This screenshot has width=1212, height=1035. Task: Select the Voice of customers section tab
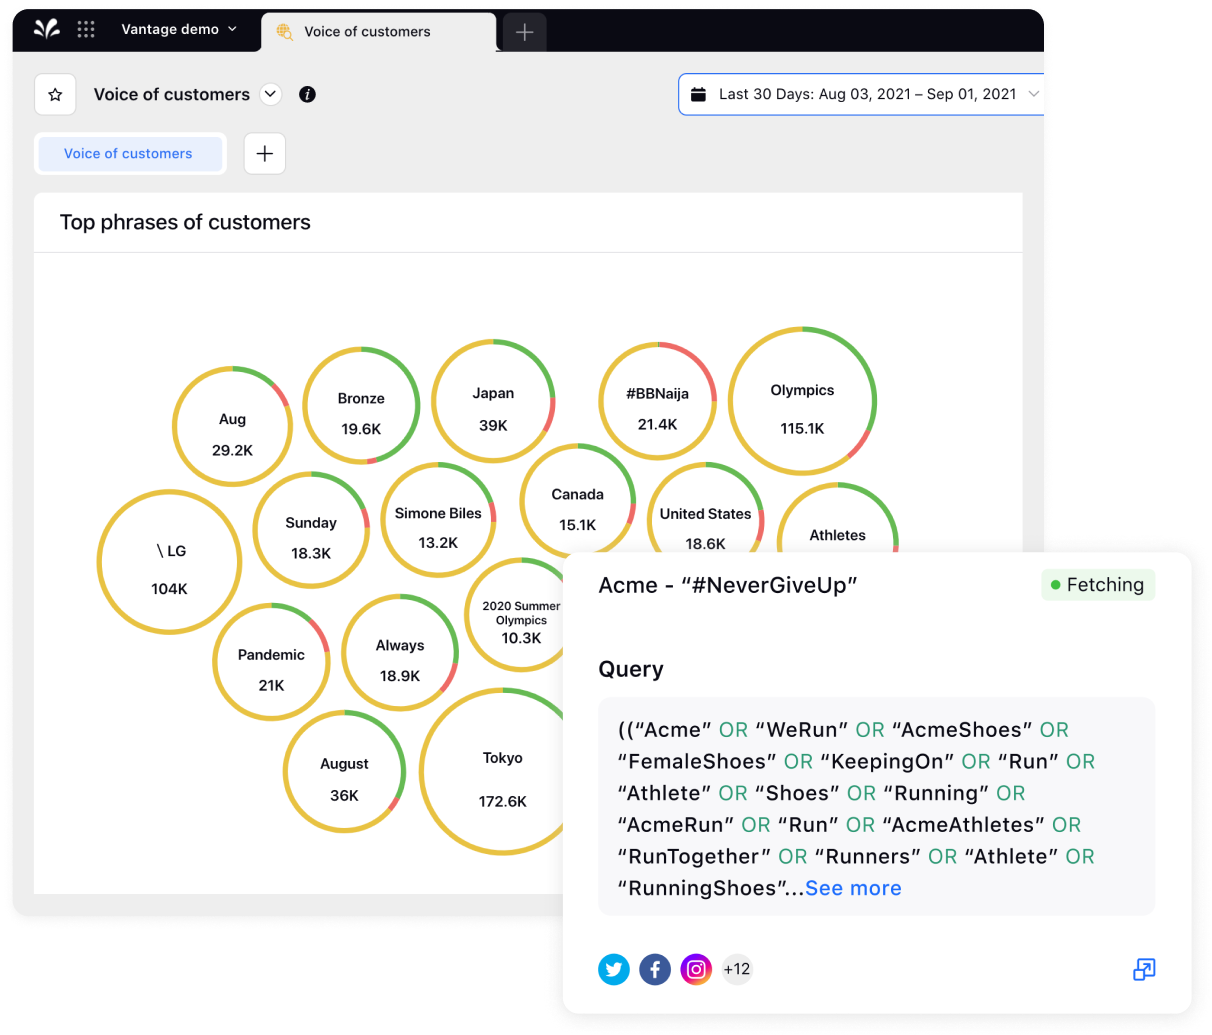(130, 154)
